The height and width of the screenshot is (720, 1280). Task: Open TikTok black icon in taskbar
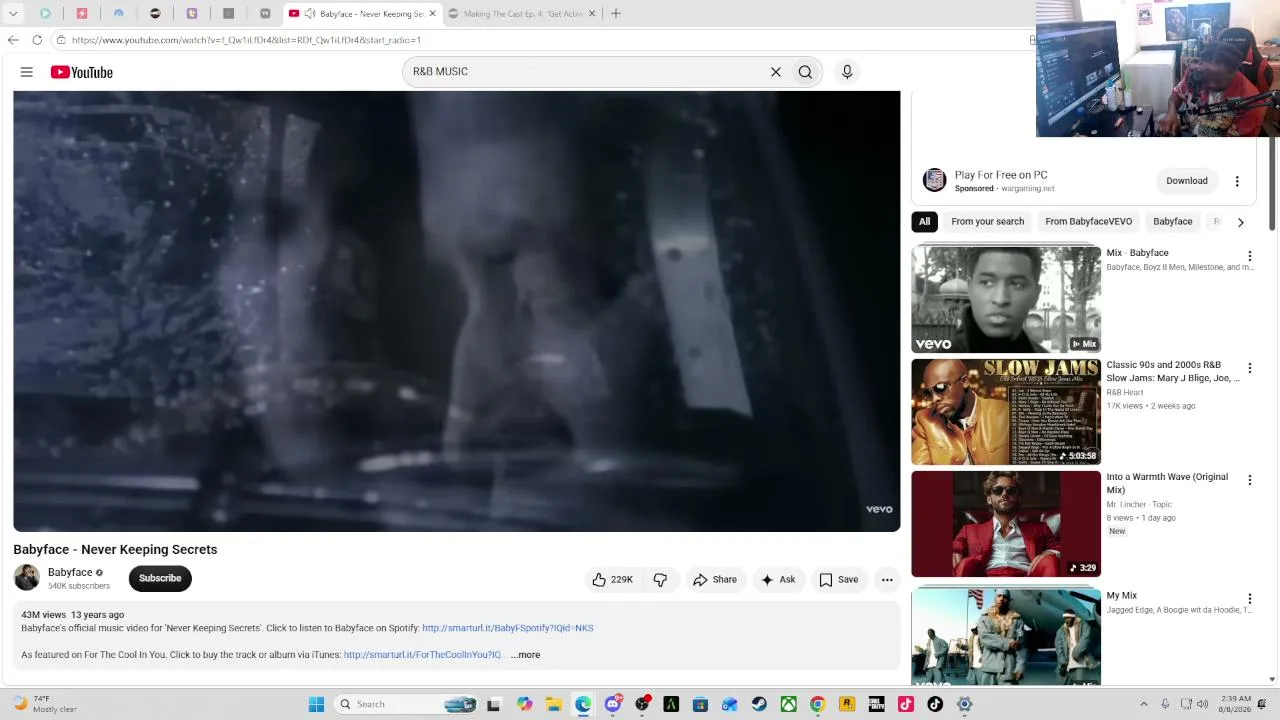point(935,704)
